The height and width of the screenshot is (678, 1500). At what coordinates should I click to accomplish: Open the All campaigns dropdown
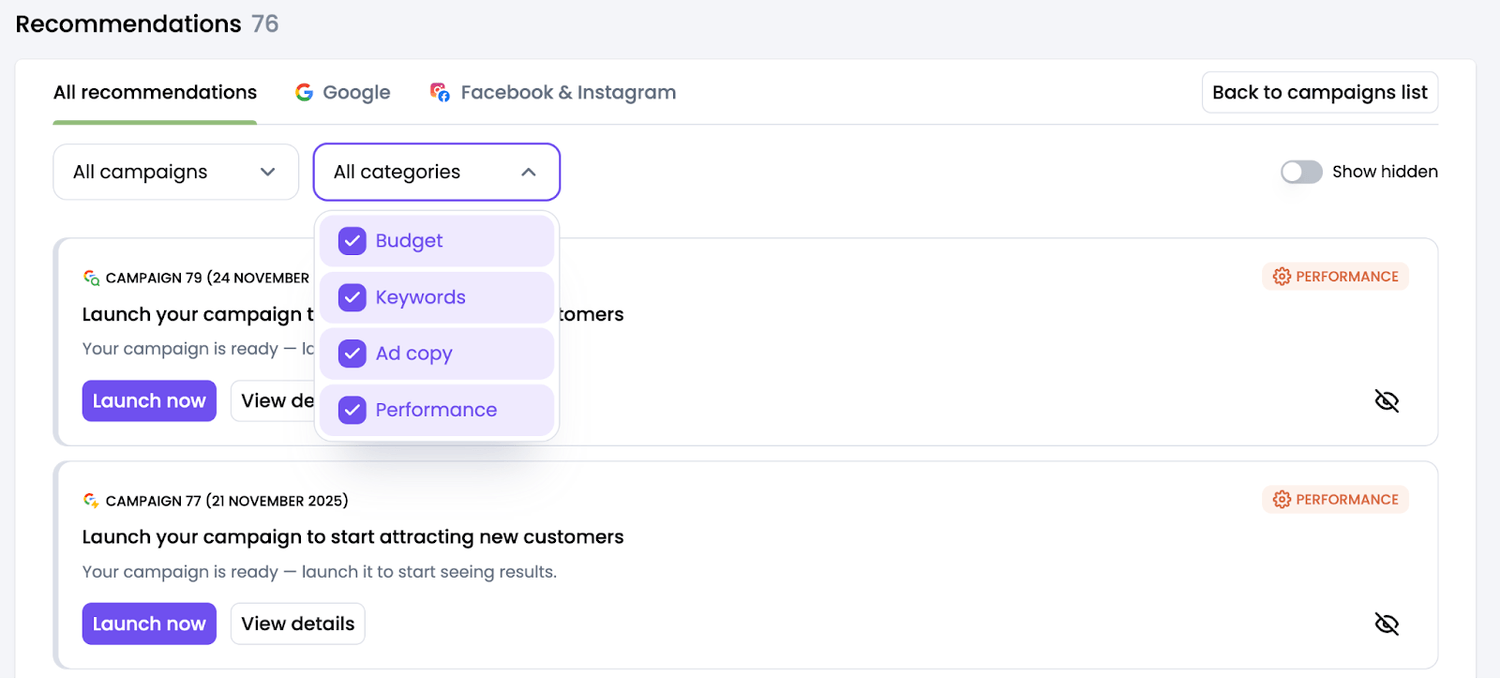pyautogui.click(x=175, y=172)
